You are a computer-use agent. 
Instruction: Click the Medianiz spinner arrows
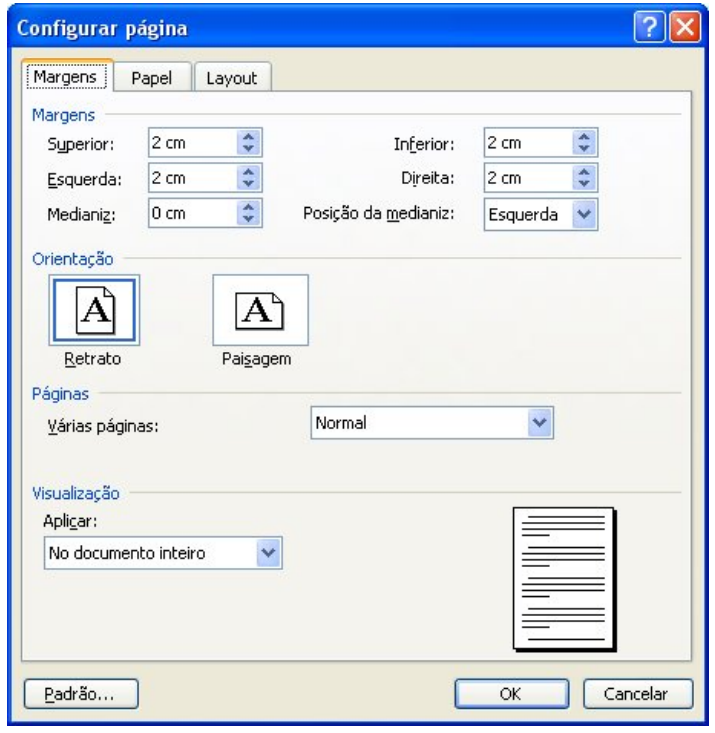[x=249, y=212]
